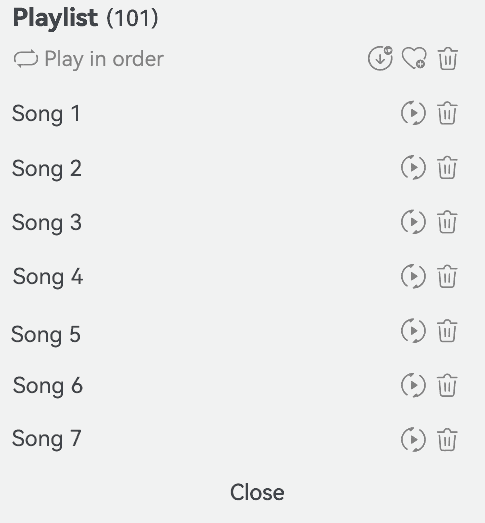Remove Song 2 using trash icon
Image resolution: width=485 pixels, height=523 pixels.
[x=447, y=167]
